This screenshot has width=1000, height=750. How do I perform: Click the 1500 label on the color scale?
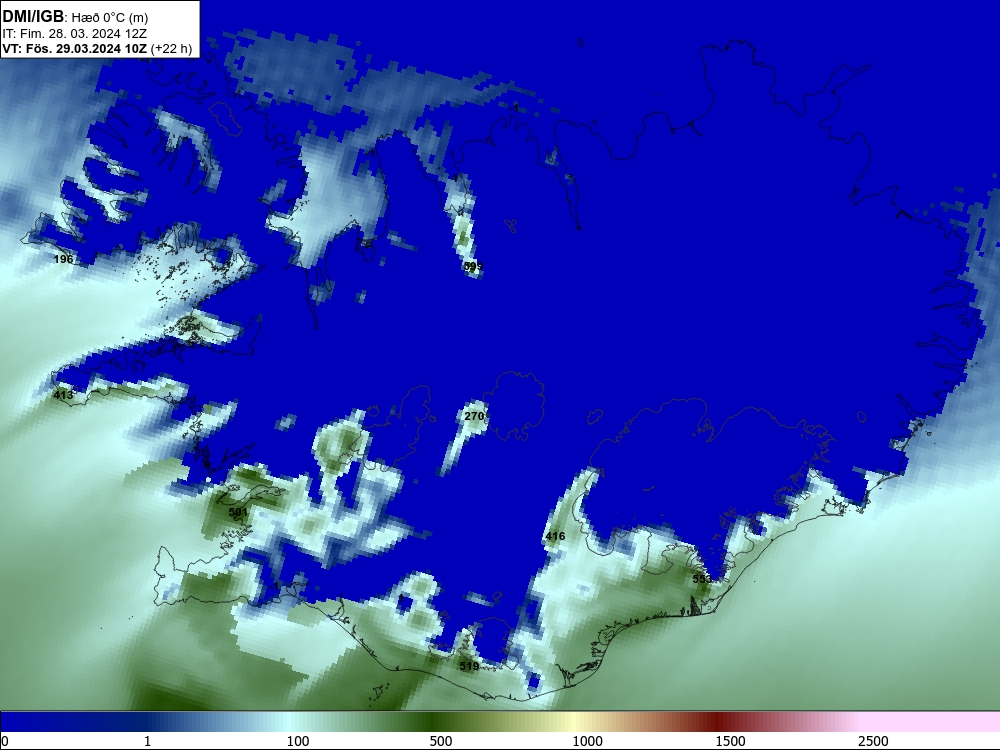[730, 741]
